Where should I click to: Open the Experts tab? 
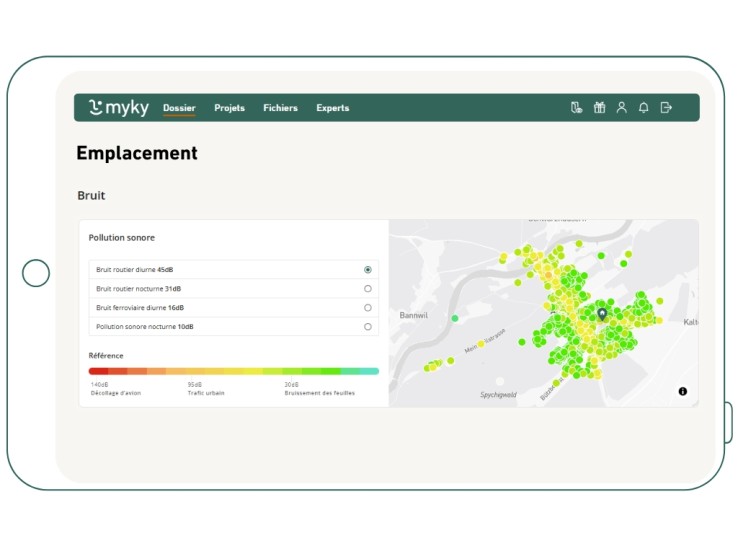pyautogui.click(x=333, y=108)
